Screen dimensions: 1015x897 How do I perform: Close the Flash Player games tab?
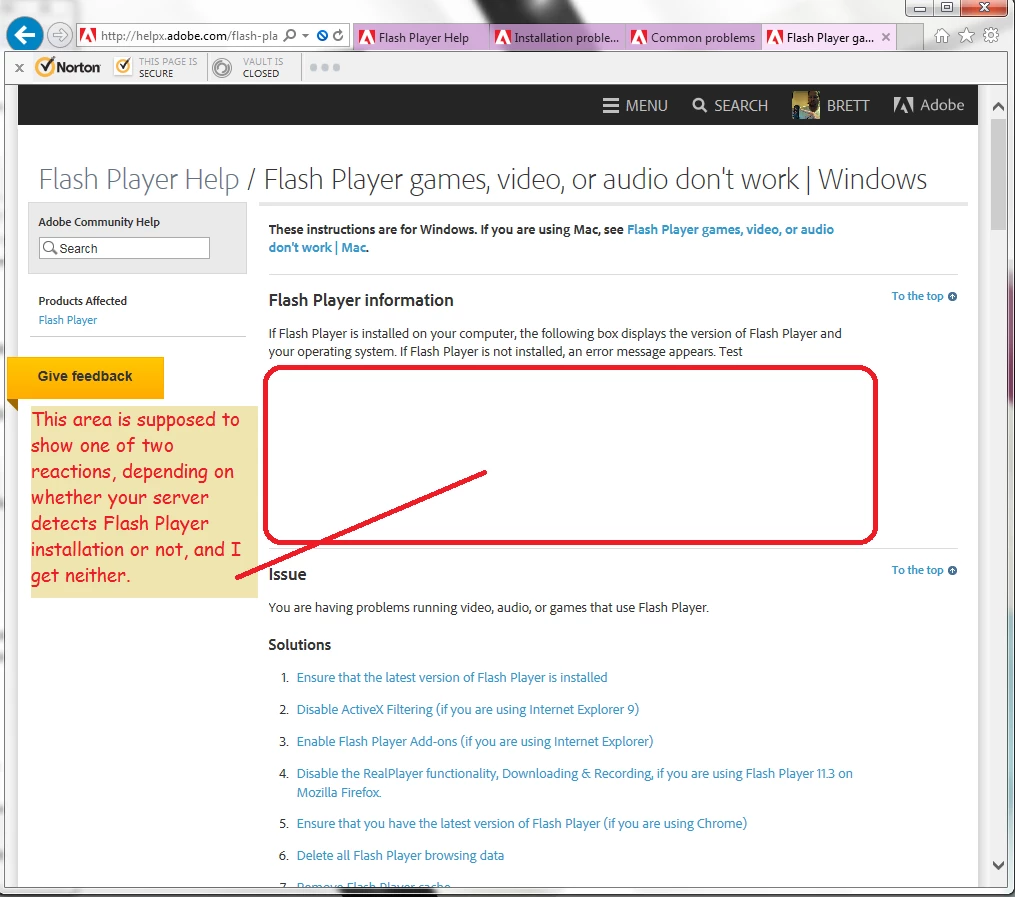[886, 38]
